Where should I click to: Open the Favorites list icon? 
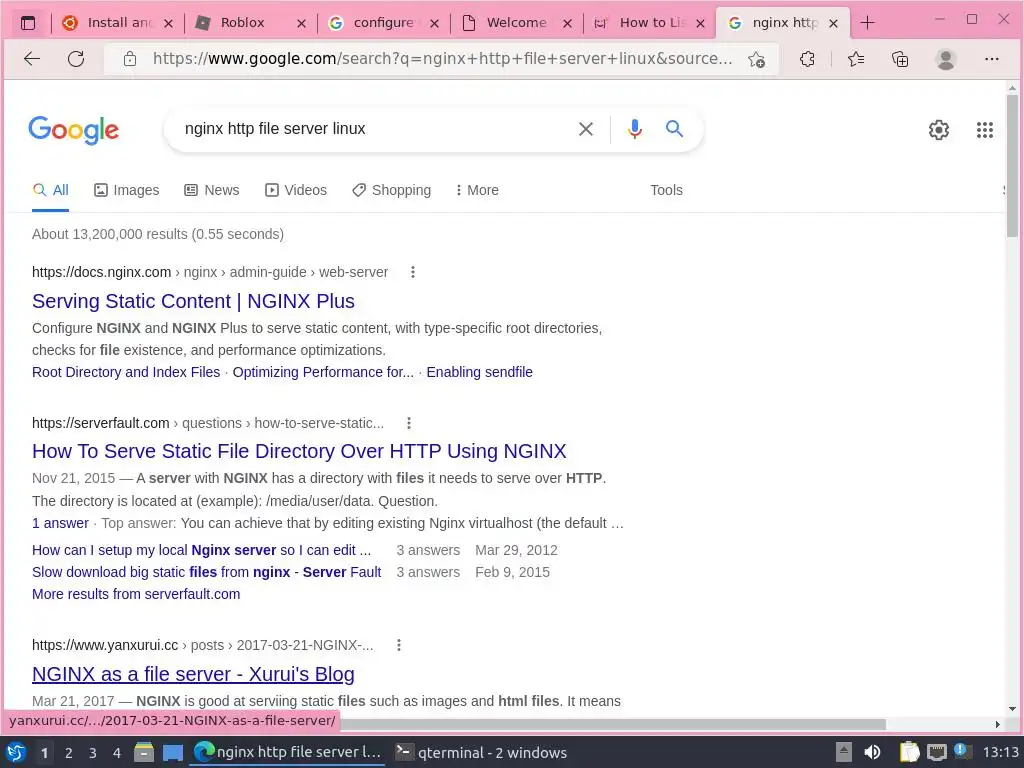click(856, 59)
